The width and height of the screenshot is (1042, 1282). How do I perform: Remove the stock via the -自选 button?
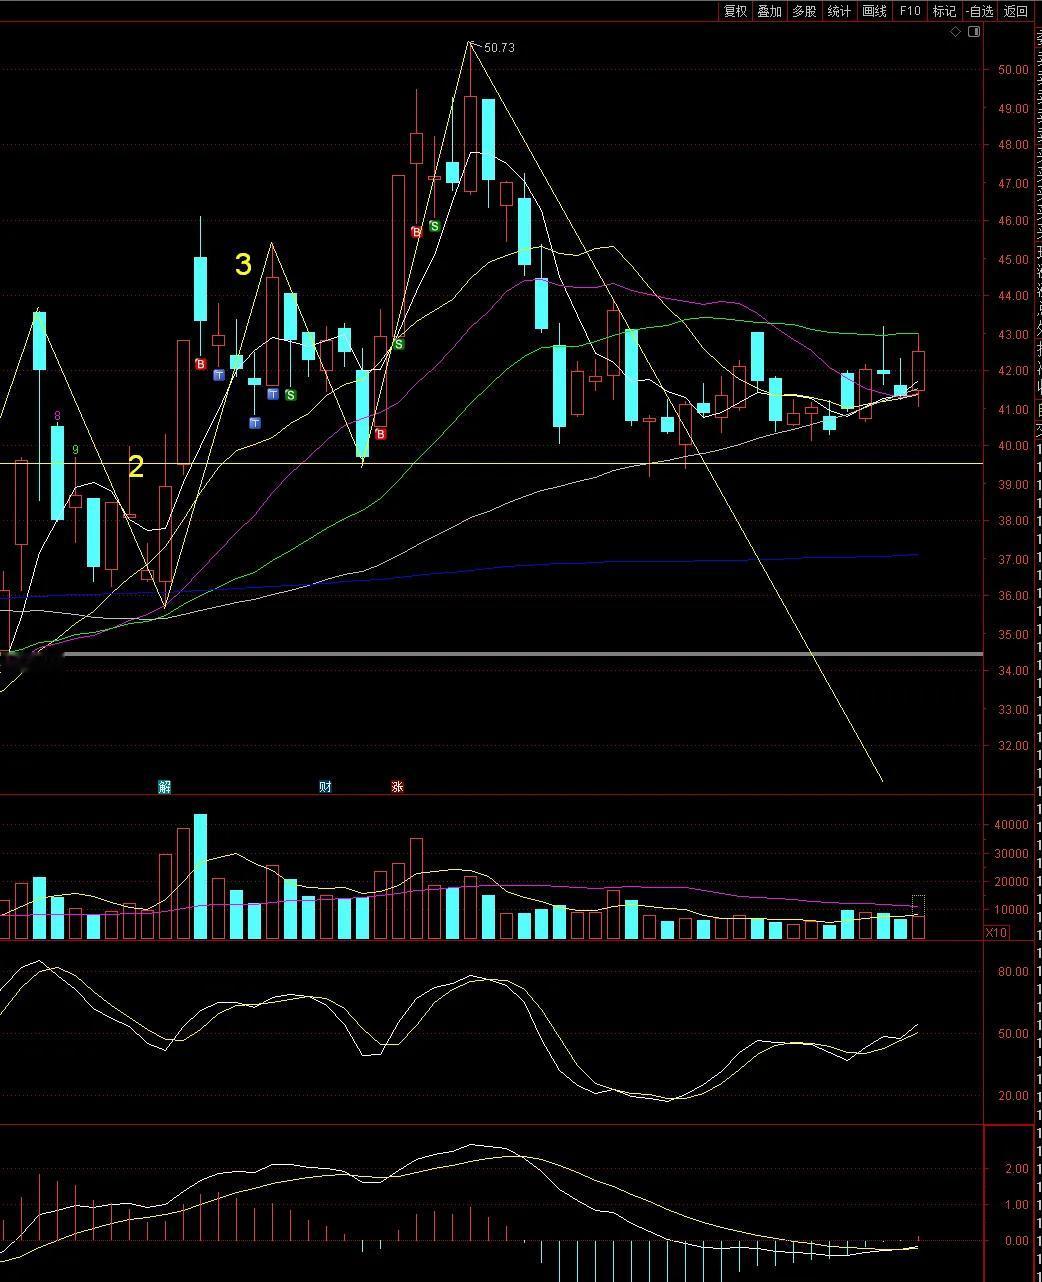tap(981, 11)
